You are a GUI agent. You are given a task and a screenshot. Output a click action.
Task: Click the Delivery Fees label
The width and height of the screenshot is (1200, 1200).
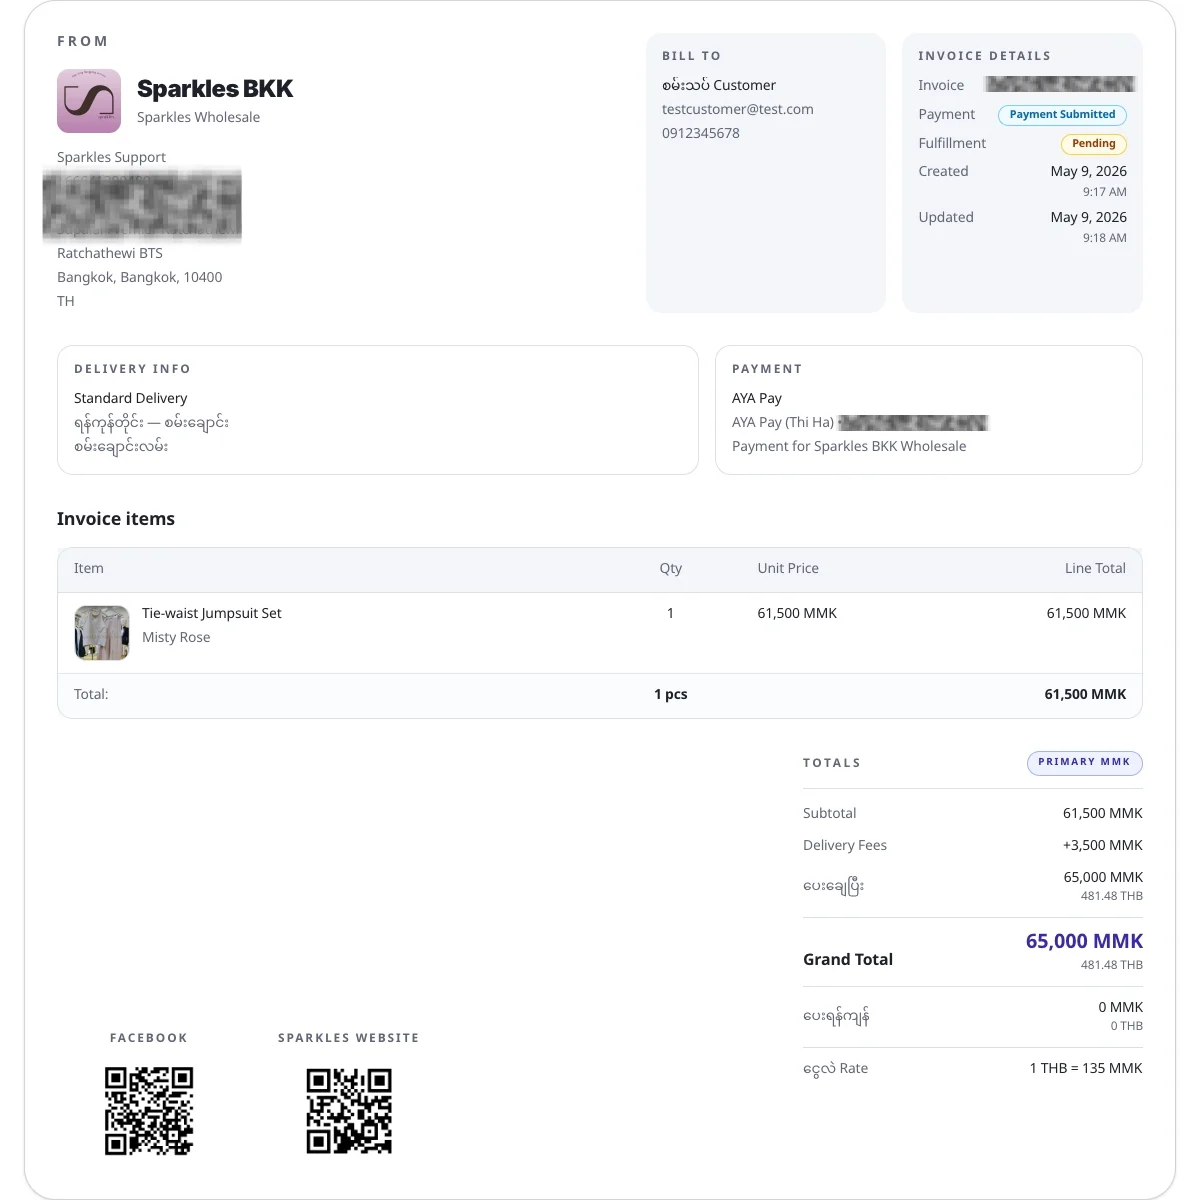[845, 845]
